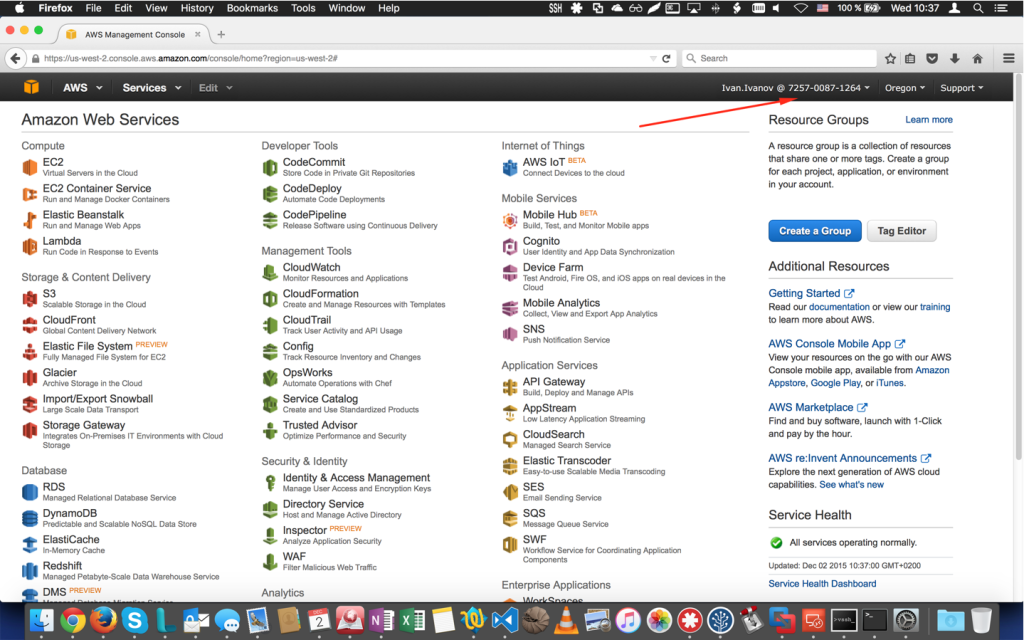
Task: Open the Trash in the Dock
Action: click(x=981, y=620)
